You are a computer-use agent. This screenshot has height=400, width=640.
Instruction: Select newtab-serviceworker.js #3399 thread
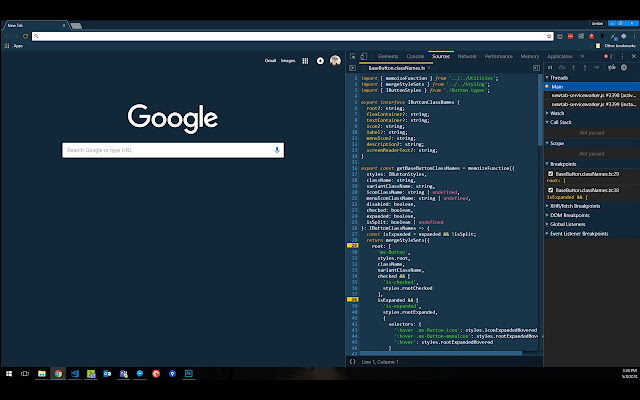[592, 104]
